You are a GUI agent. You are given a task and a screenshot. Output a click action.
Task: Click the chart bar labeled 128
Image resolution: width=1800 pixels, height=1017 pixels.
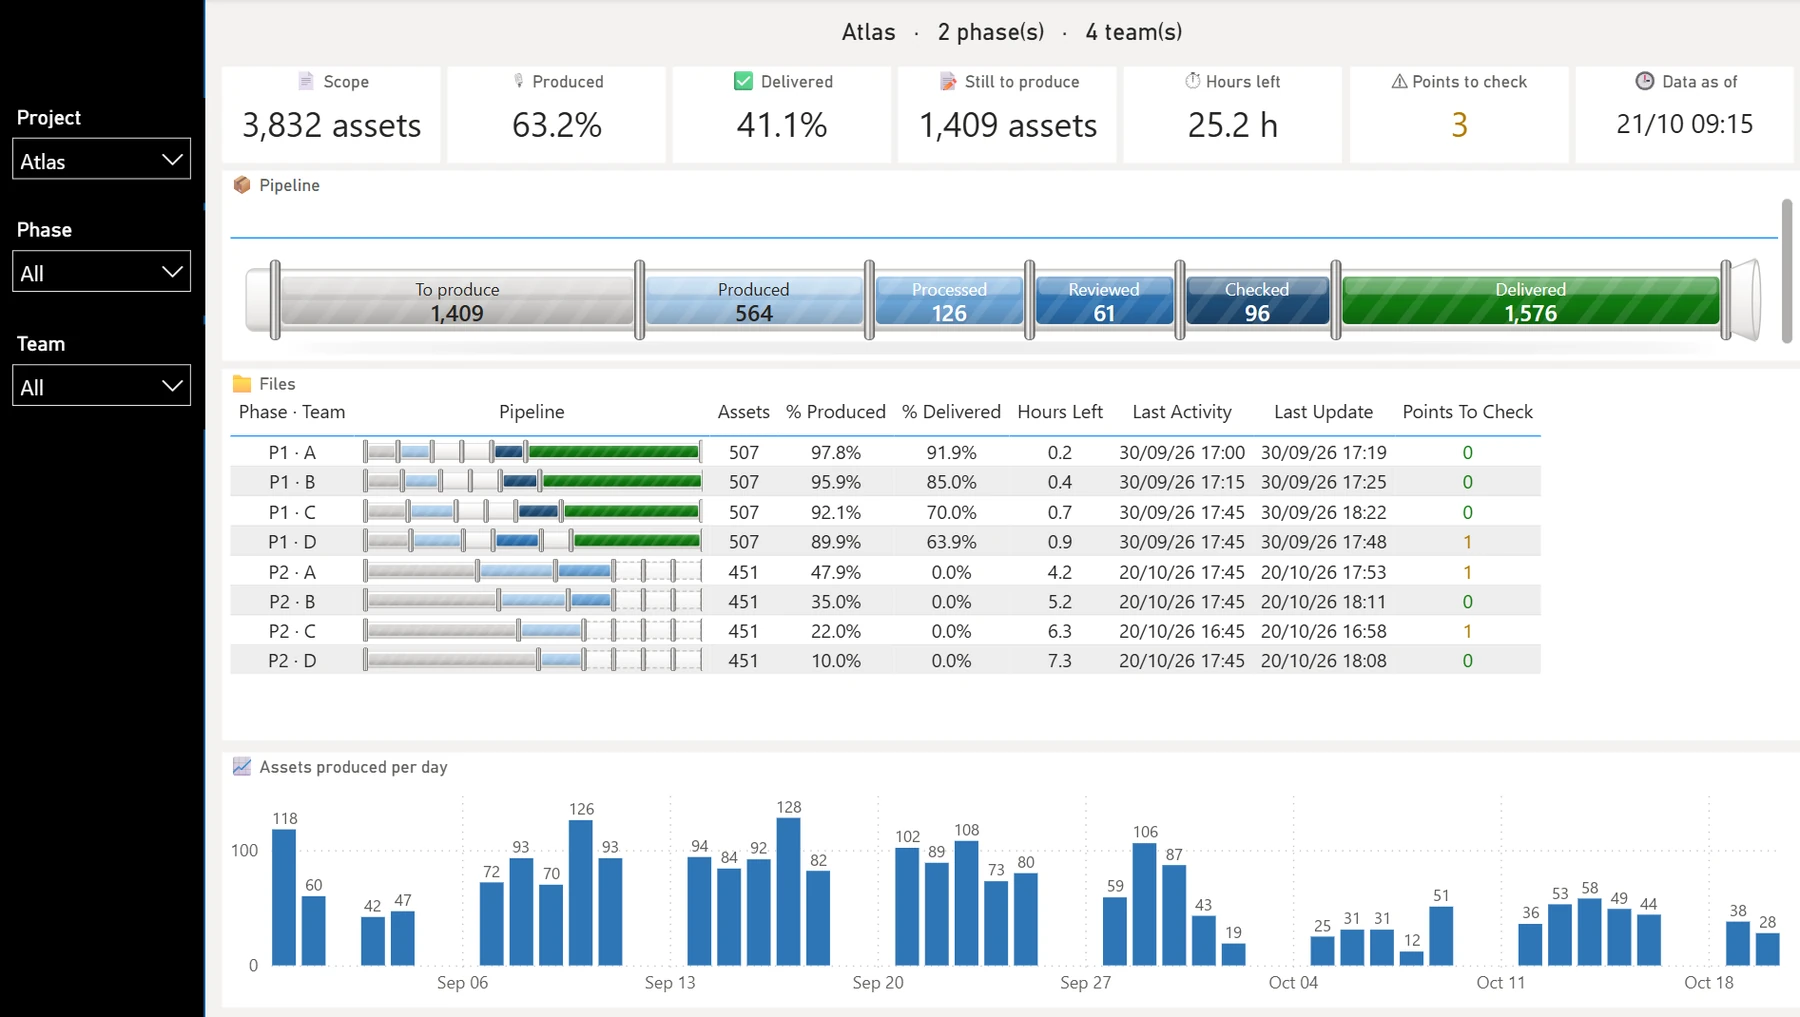pos(788,892)
